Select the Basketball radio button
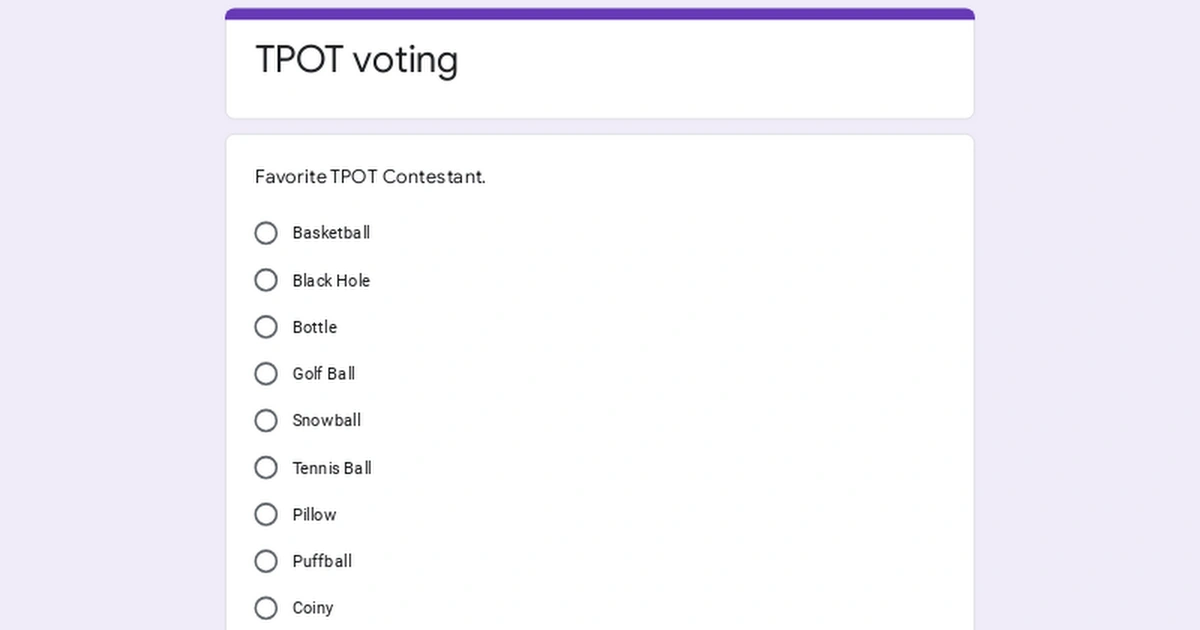The height and width of the screenshot is (630, 1200). [265, 233]
